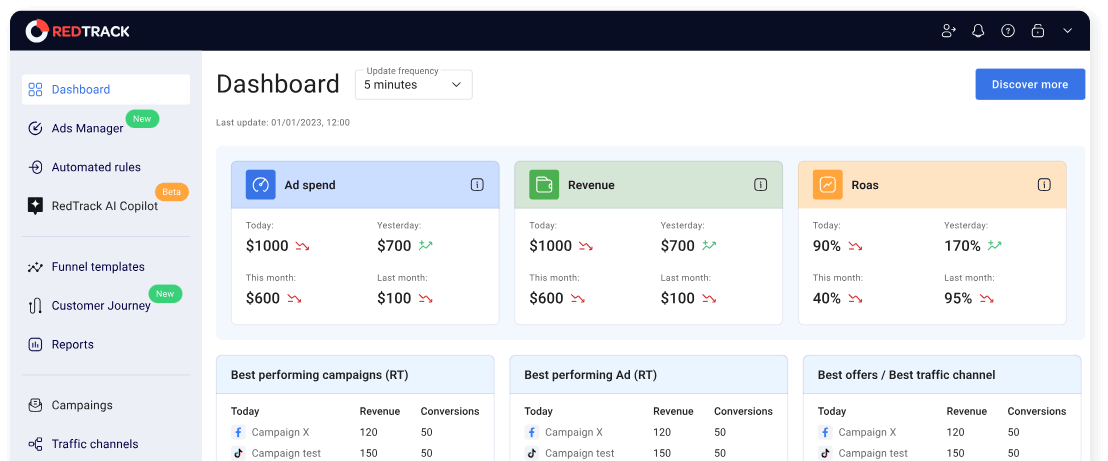Click the Funnel templates icon
Image resolution: width=1108 pixels, height=461 pixels.
coord(35,267)
